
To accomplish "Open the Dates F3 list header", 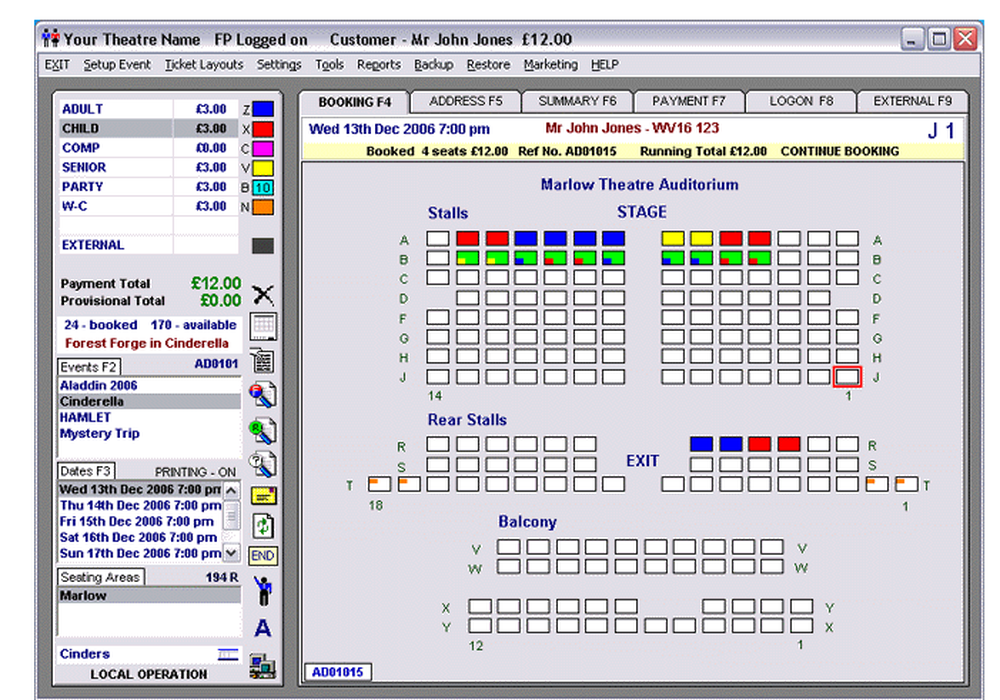I will click(85, 470).
